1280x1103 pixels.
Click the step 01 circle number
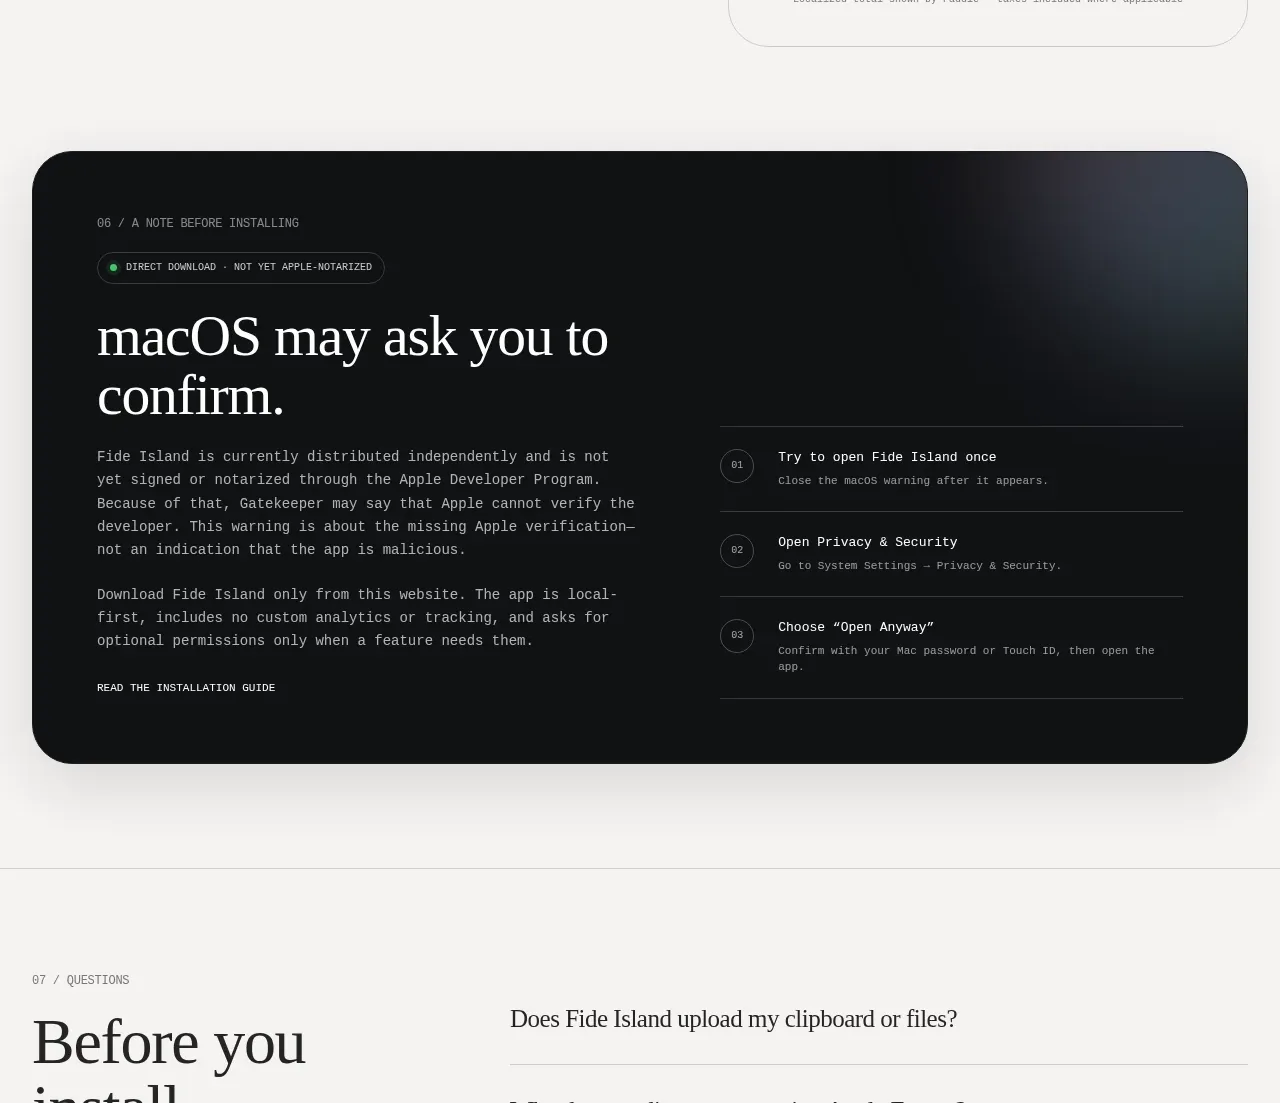[737, 466]
